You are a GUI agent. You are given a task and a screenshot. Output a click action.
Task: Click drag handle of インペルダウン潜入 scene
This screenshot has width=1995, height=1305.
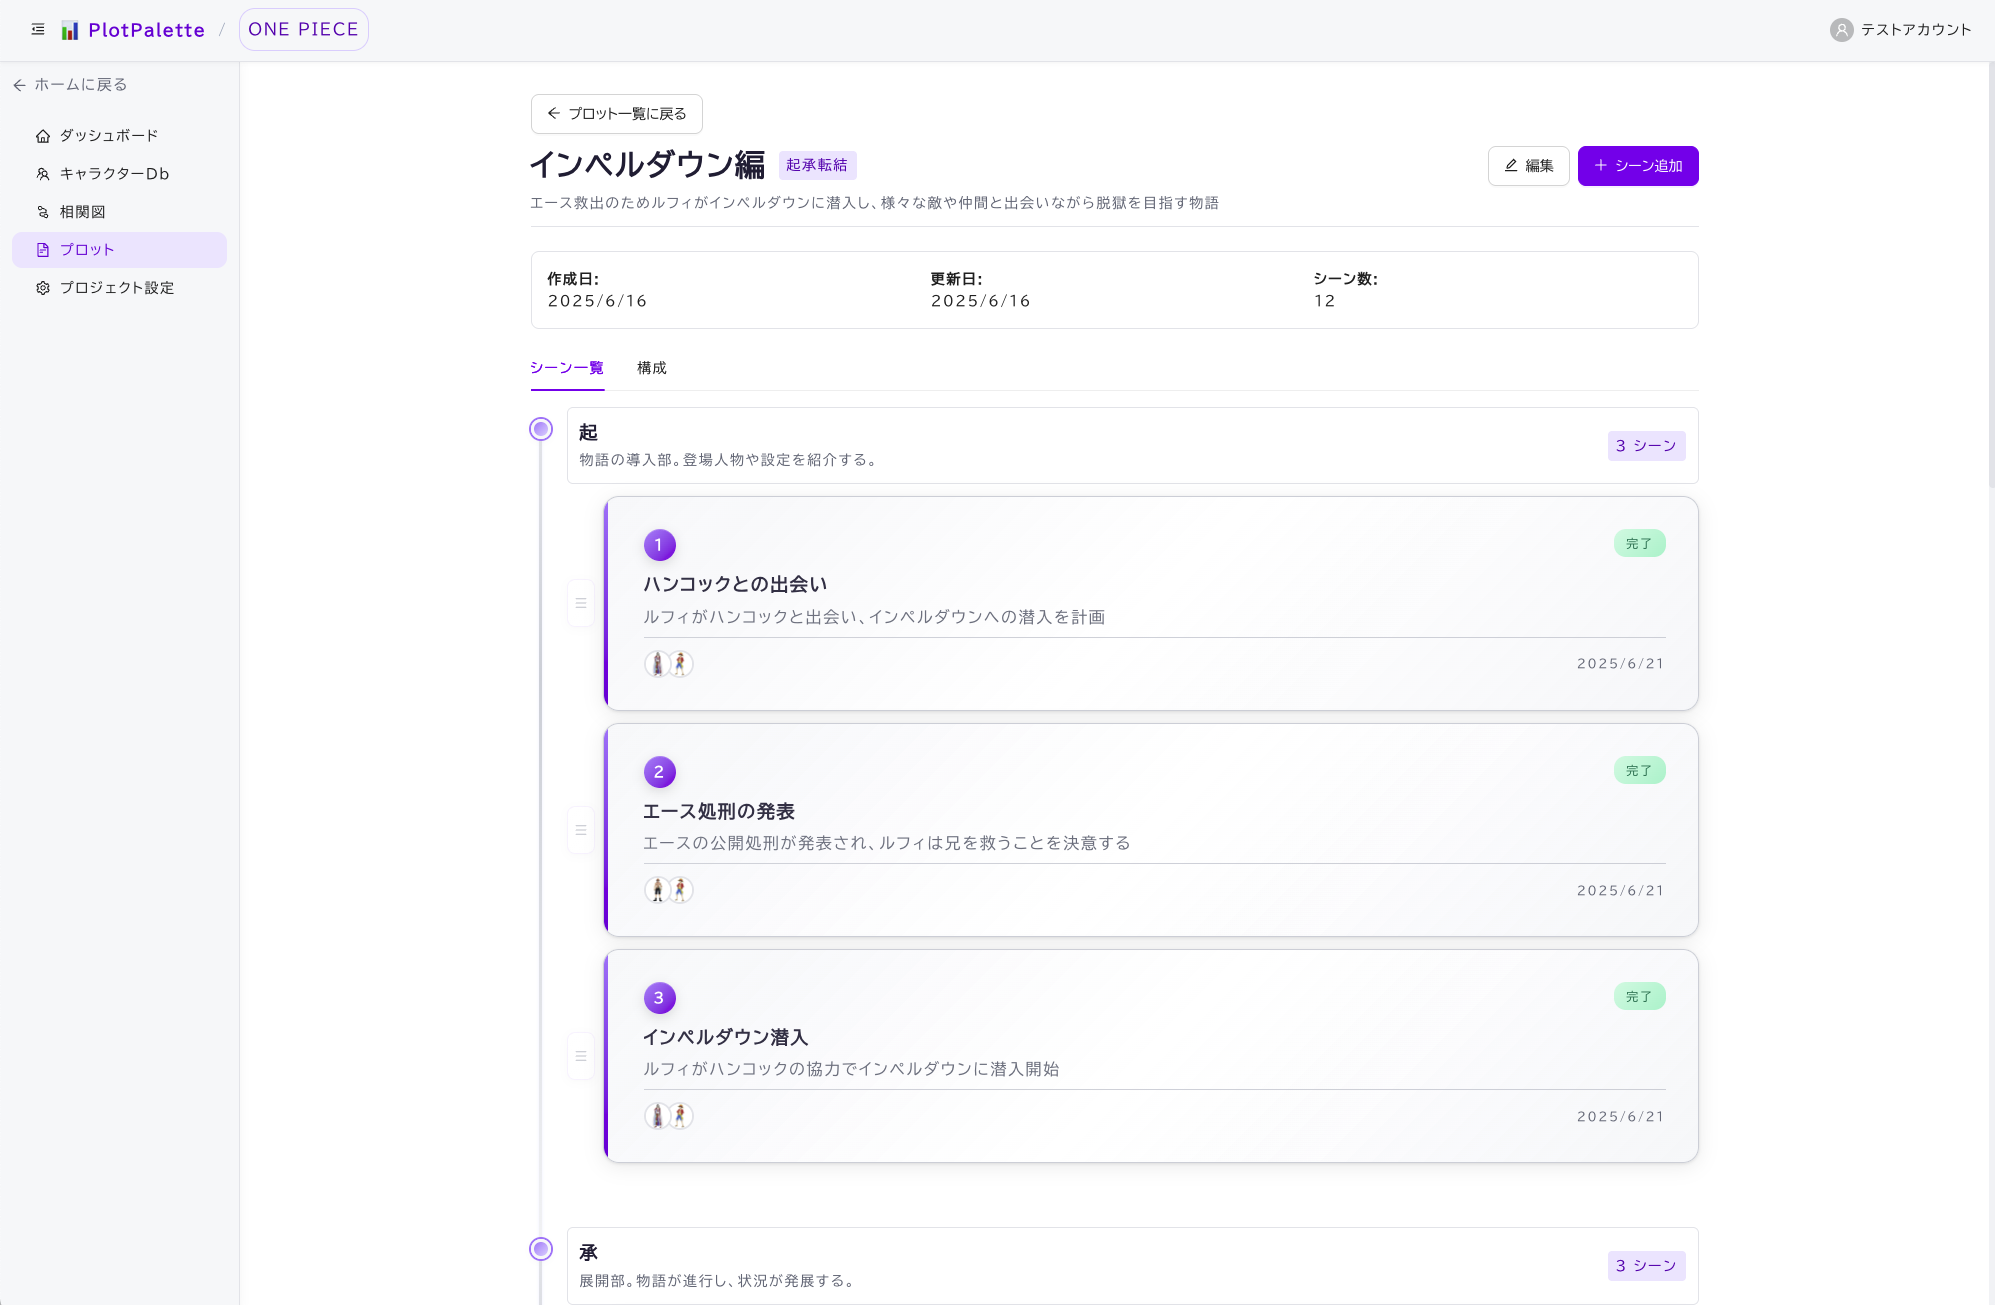point(581,1056)
